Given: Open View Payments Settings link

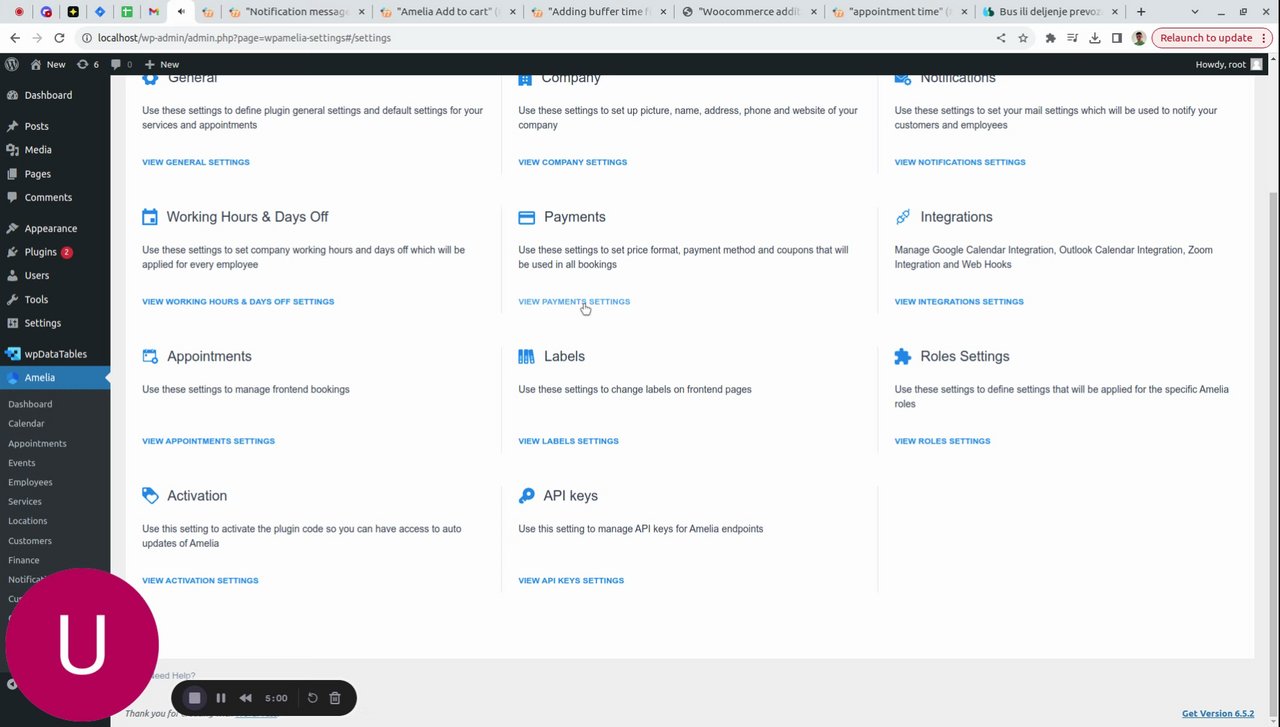Looking at the screenshot, I should coord(574,301).
